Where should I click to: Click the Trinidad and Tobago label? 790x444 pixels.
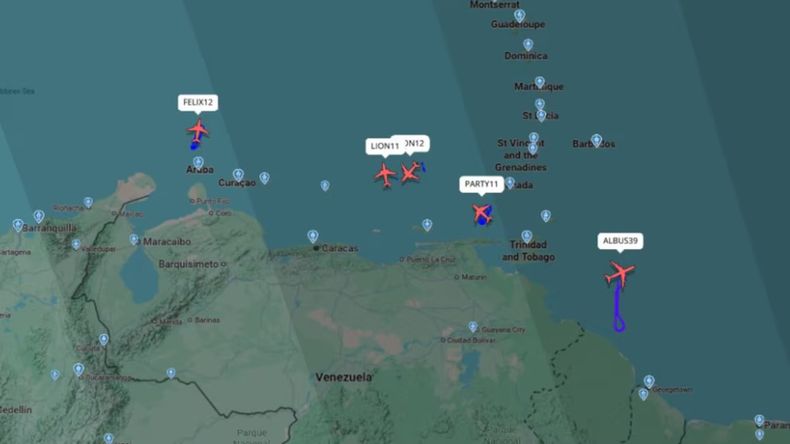(x=528, y=251)
